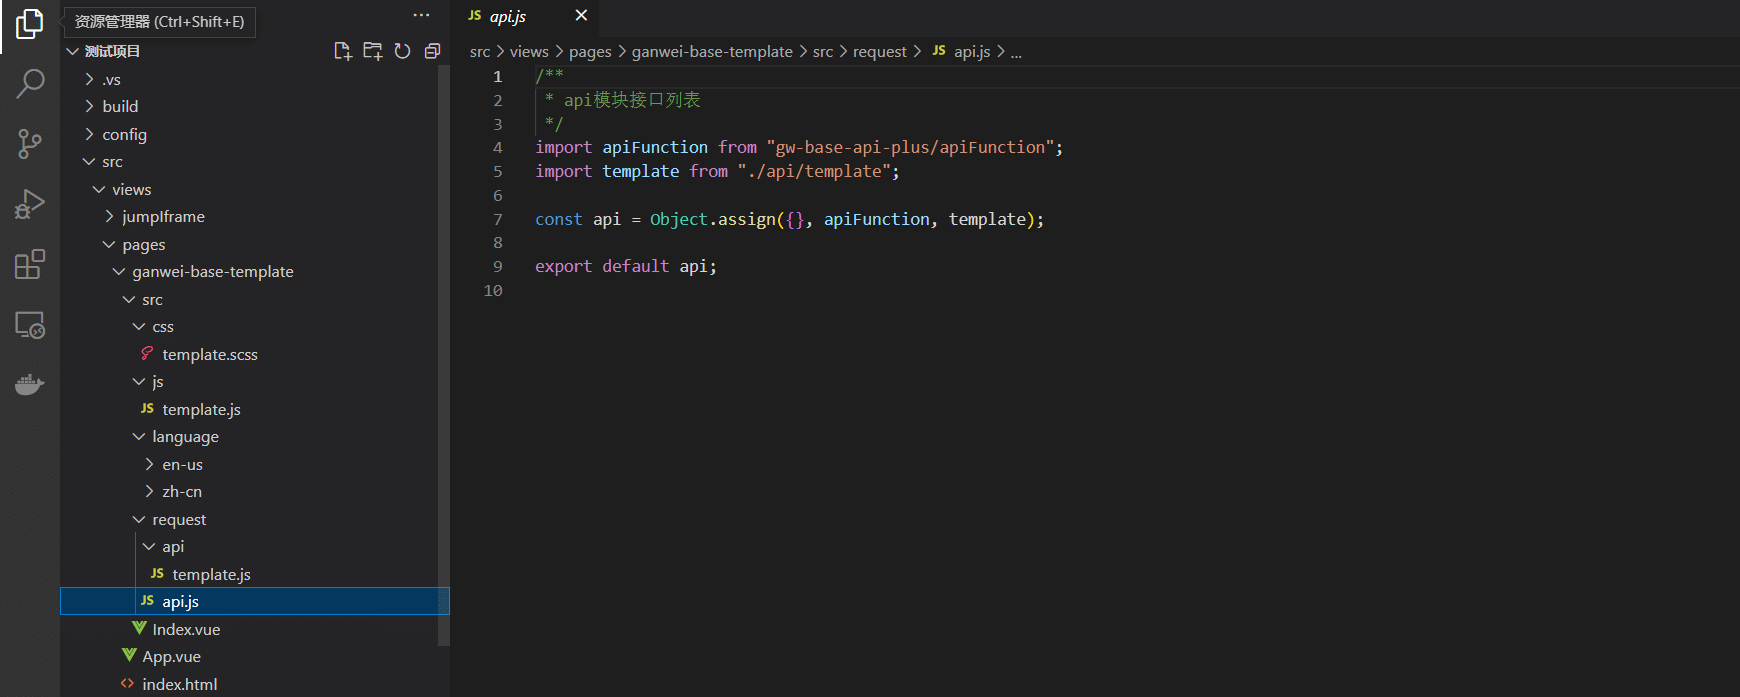The image size is (1740, 697).
Task: Collapse all folders in explorer
Action: point(432,51)
